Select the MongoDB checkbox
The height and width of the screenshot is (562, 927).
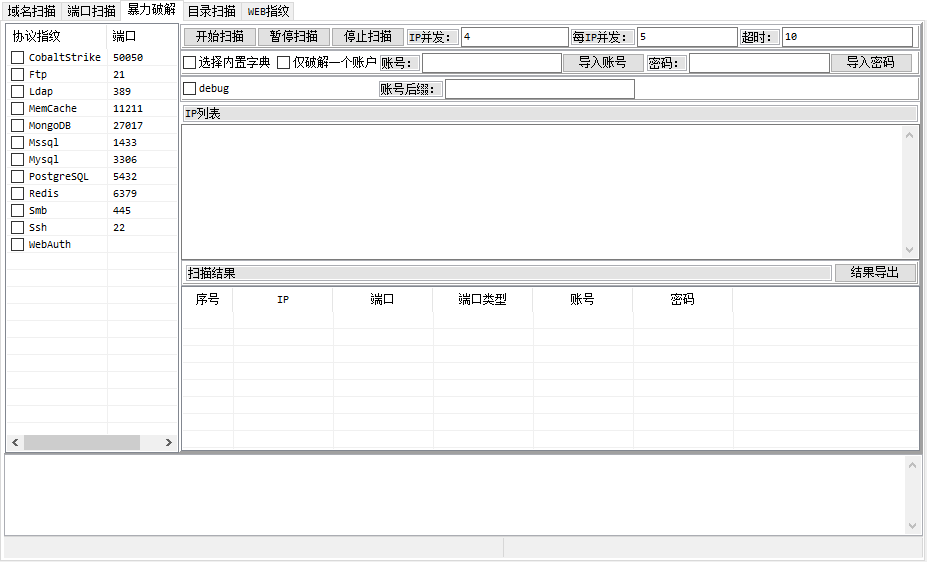point(18,125)
